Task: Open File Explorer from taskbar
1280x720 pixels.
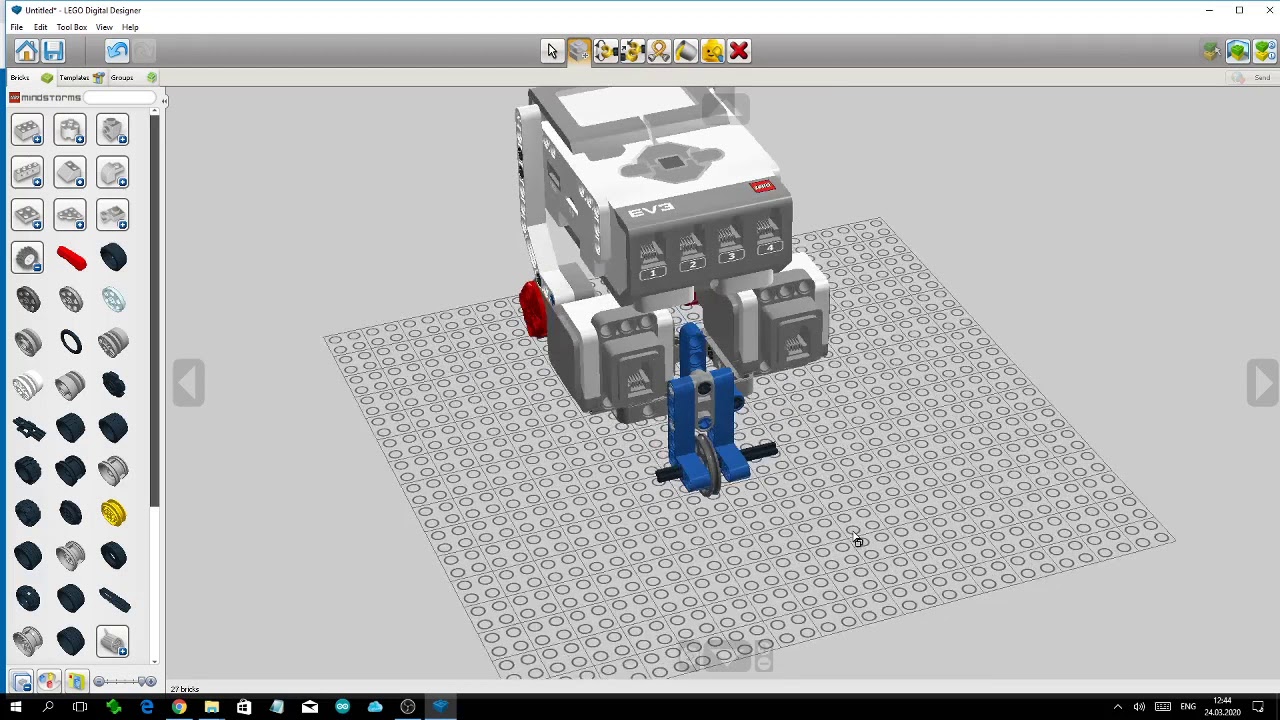Action: [x=212, y=708]
